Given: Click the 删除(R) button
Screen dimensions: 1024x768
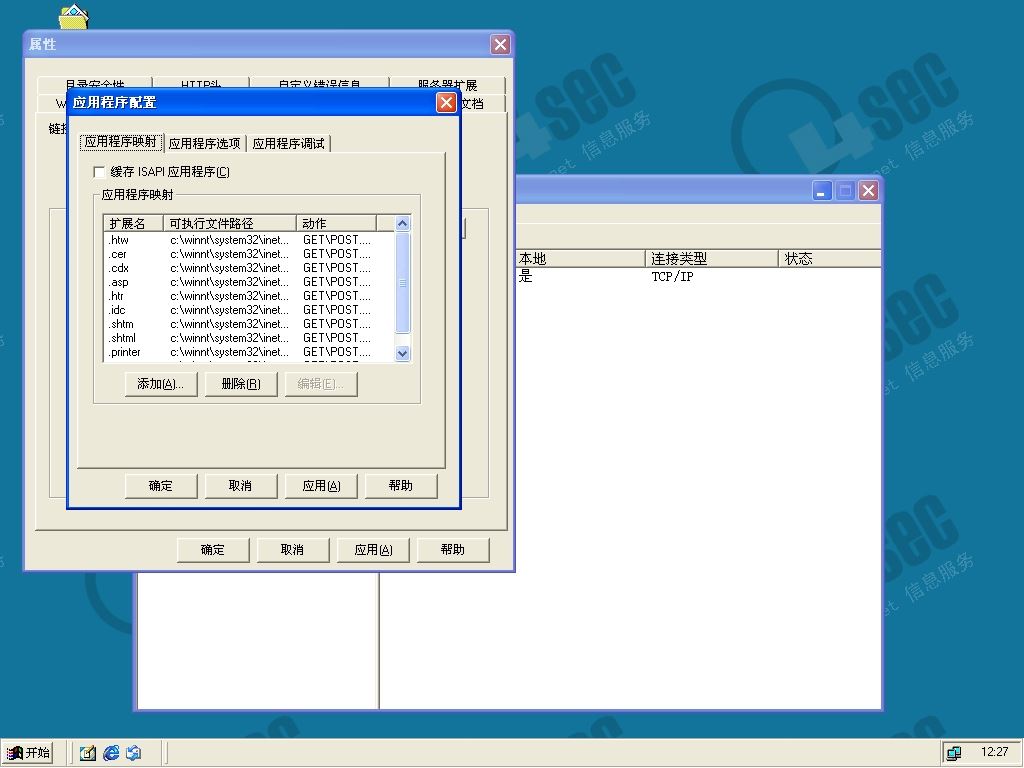Looking at the screenshot, I should tap(241, 384).
